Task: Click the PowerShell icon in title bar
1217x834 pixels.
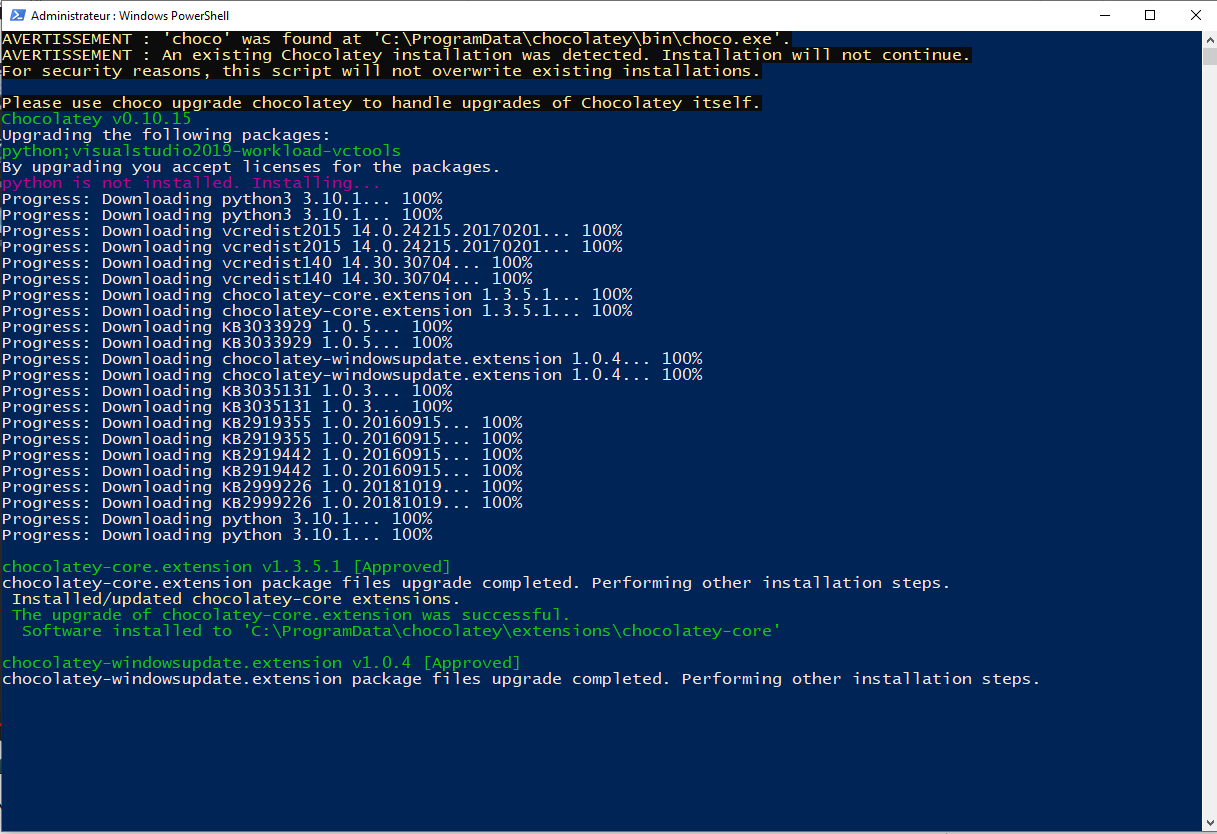Action: 17,15
